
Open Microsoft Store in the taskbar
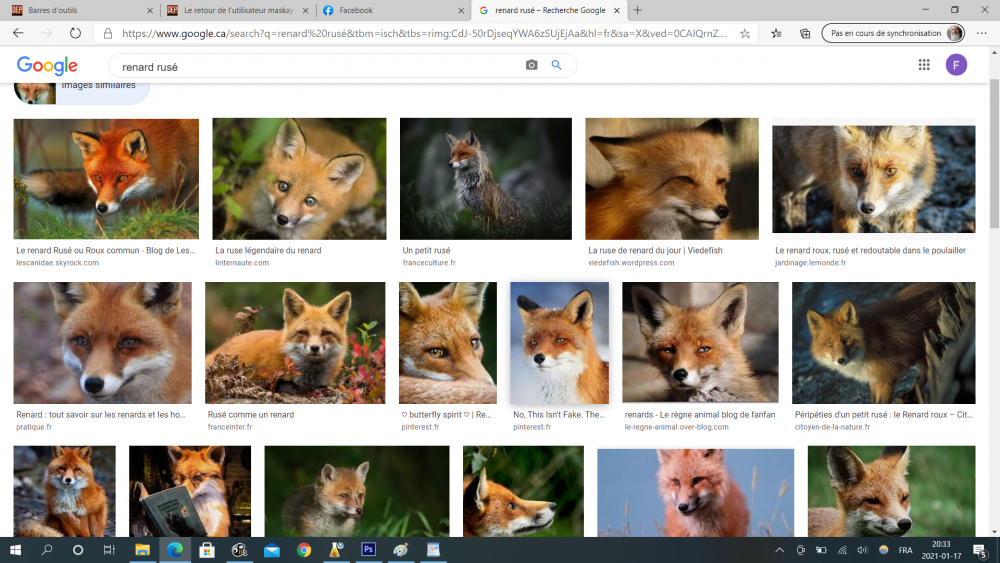tap(207, 550)
